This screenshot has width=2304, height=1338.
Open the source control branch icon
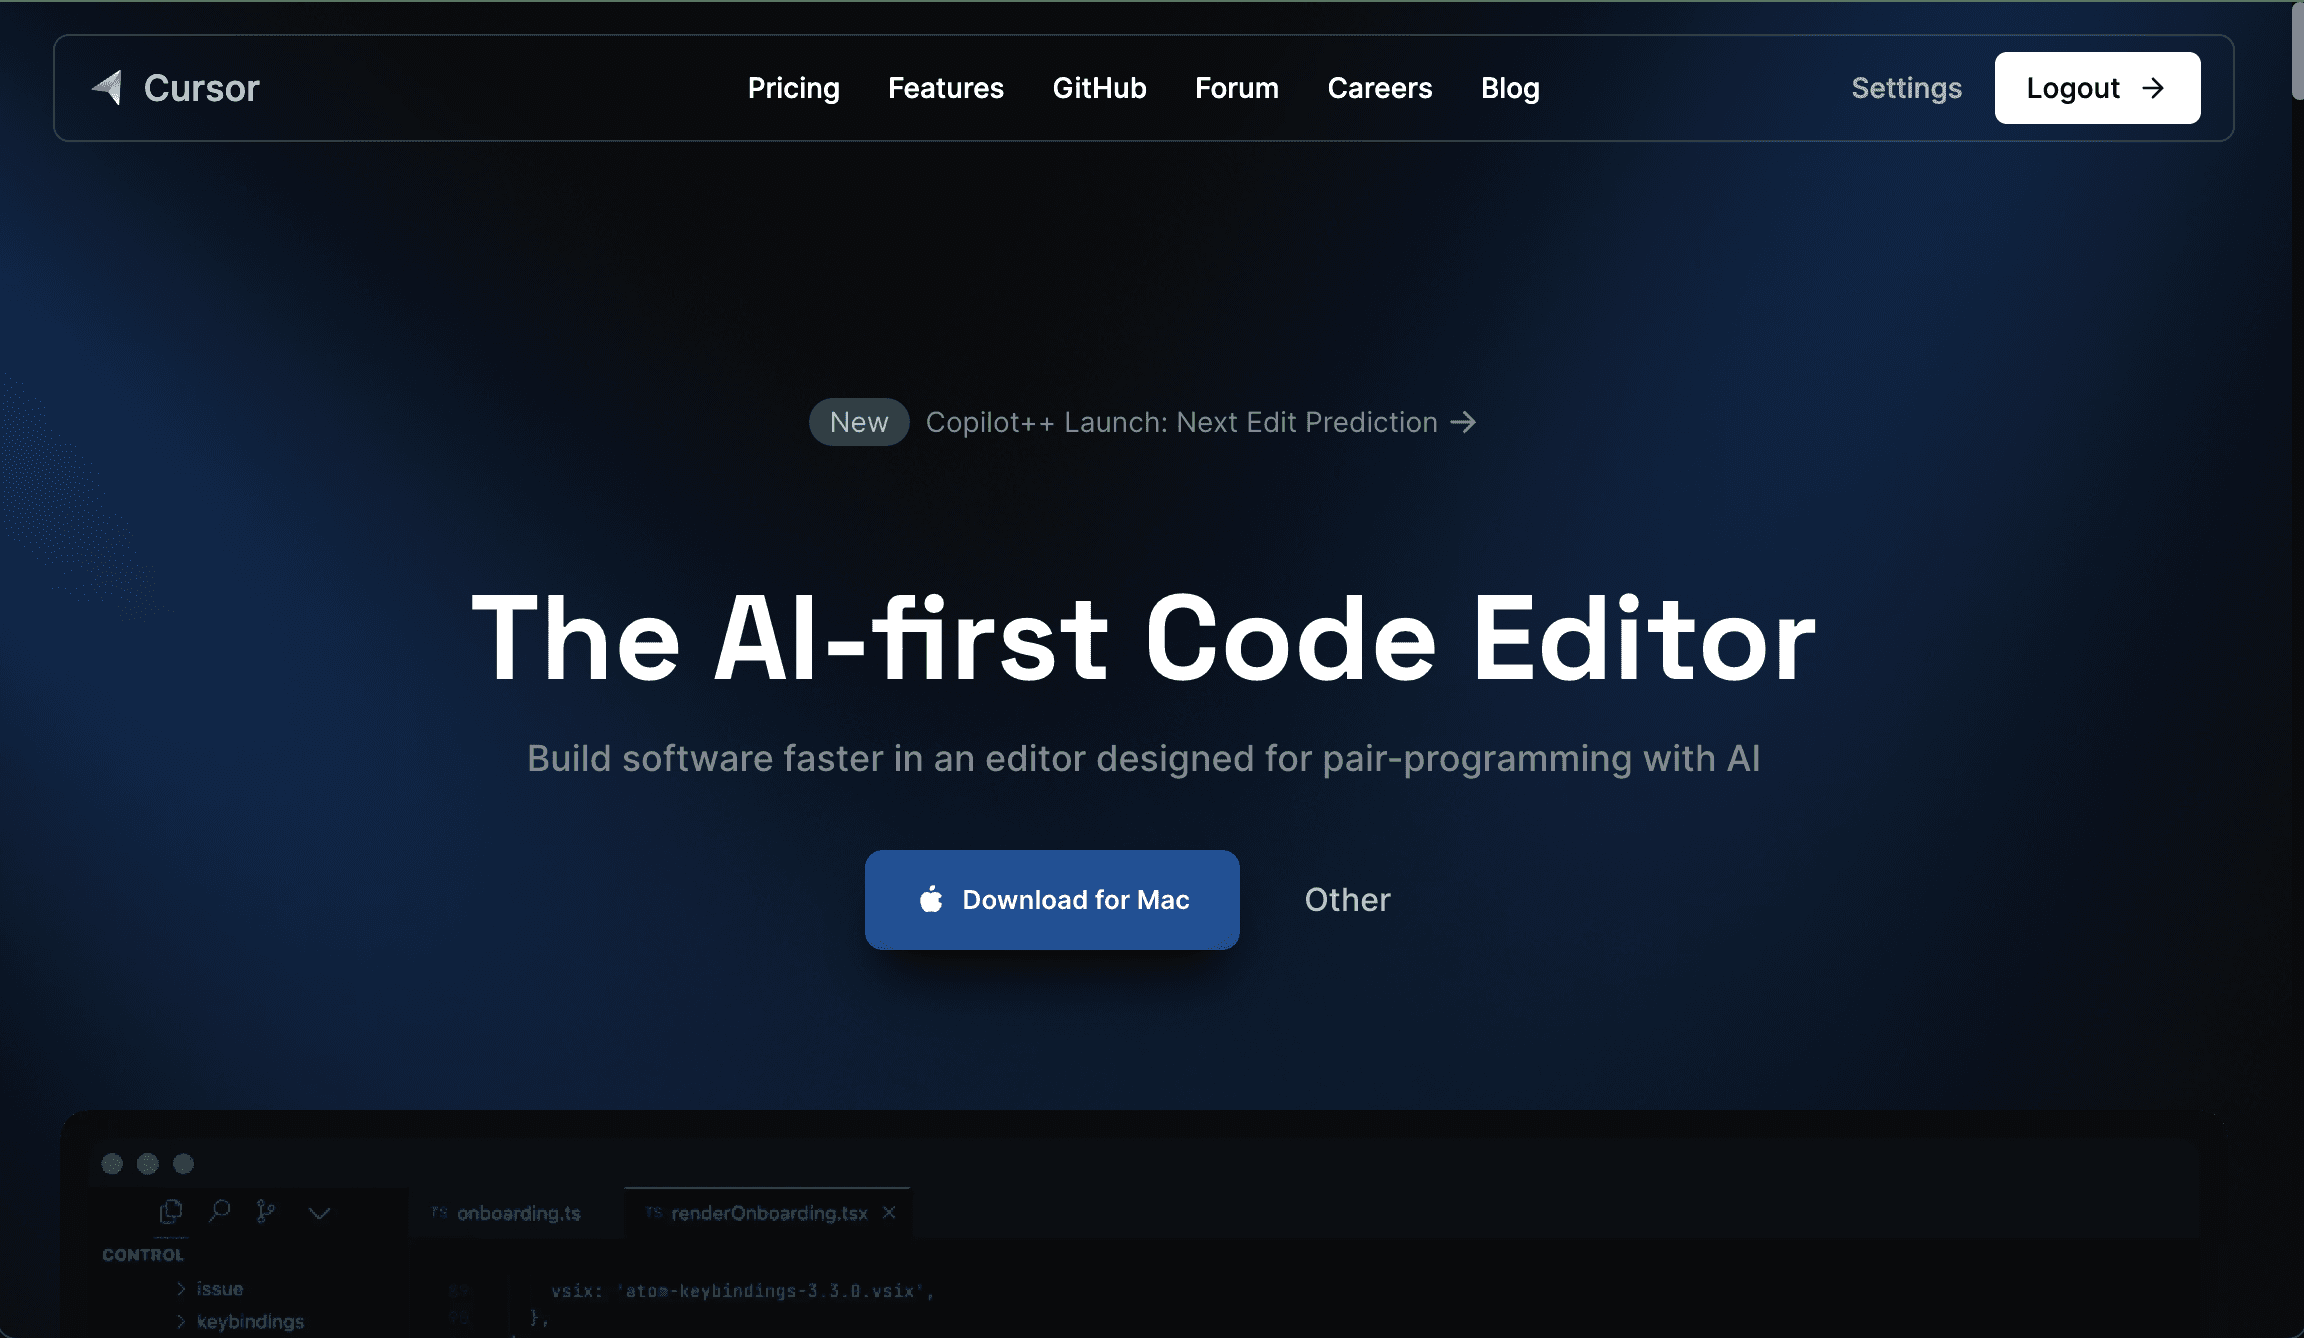[265, 1212]
